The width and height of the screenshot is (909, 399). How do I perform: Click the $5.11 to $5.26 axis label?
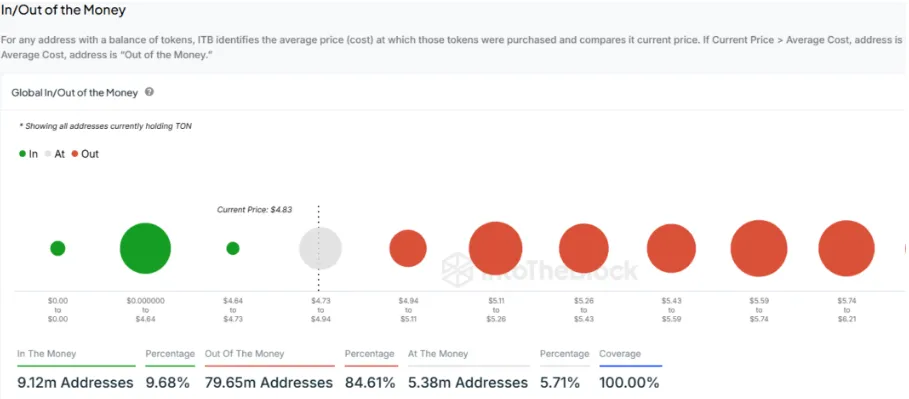[496, 310]
